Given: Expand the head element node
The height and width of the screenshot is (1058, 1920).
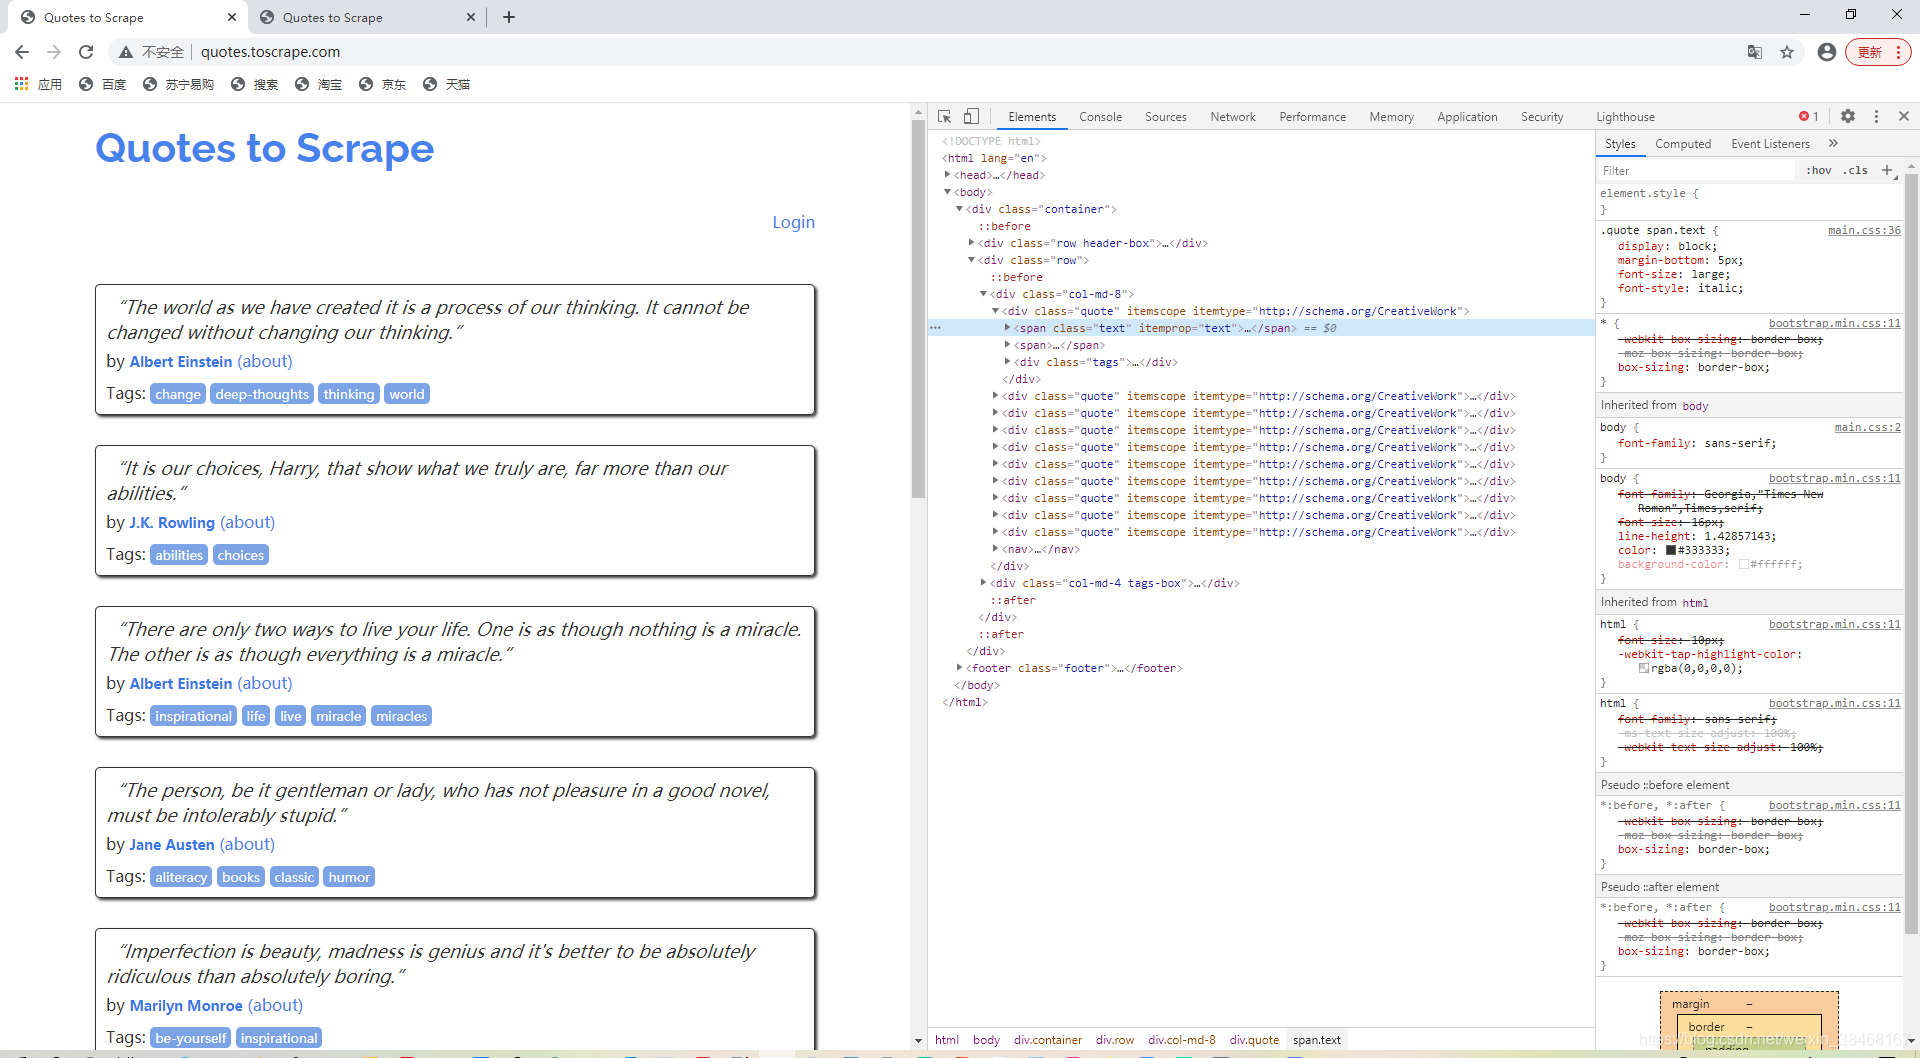Looking at the screenshot, I should pos(947,175).
